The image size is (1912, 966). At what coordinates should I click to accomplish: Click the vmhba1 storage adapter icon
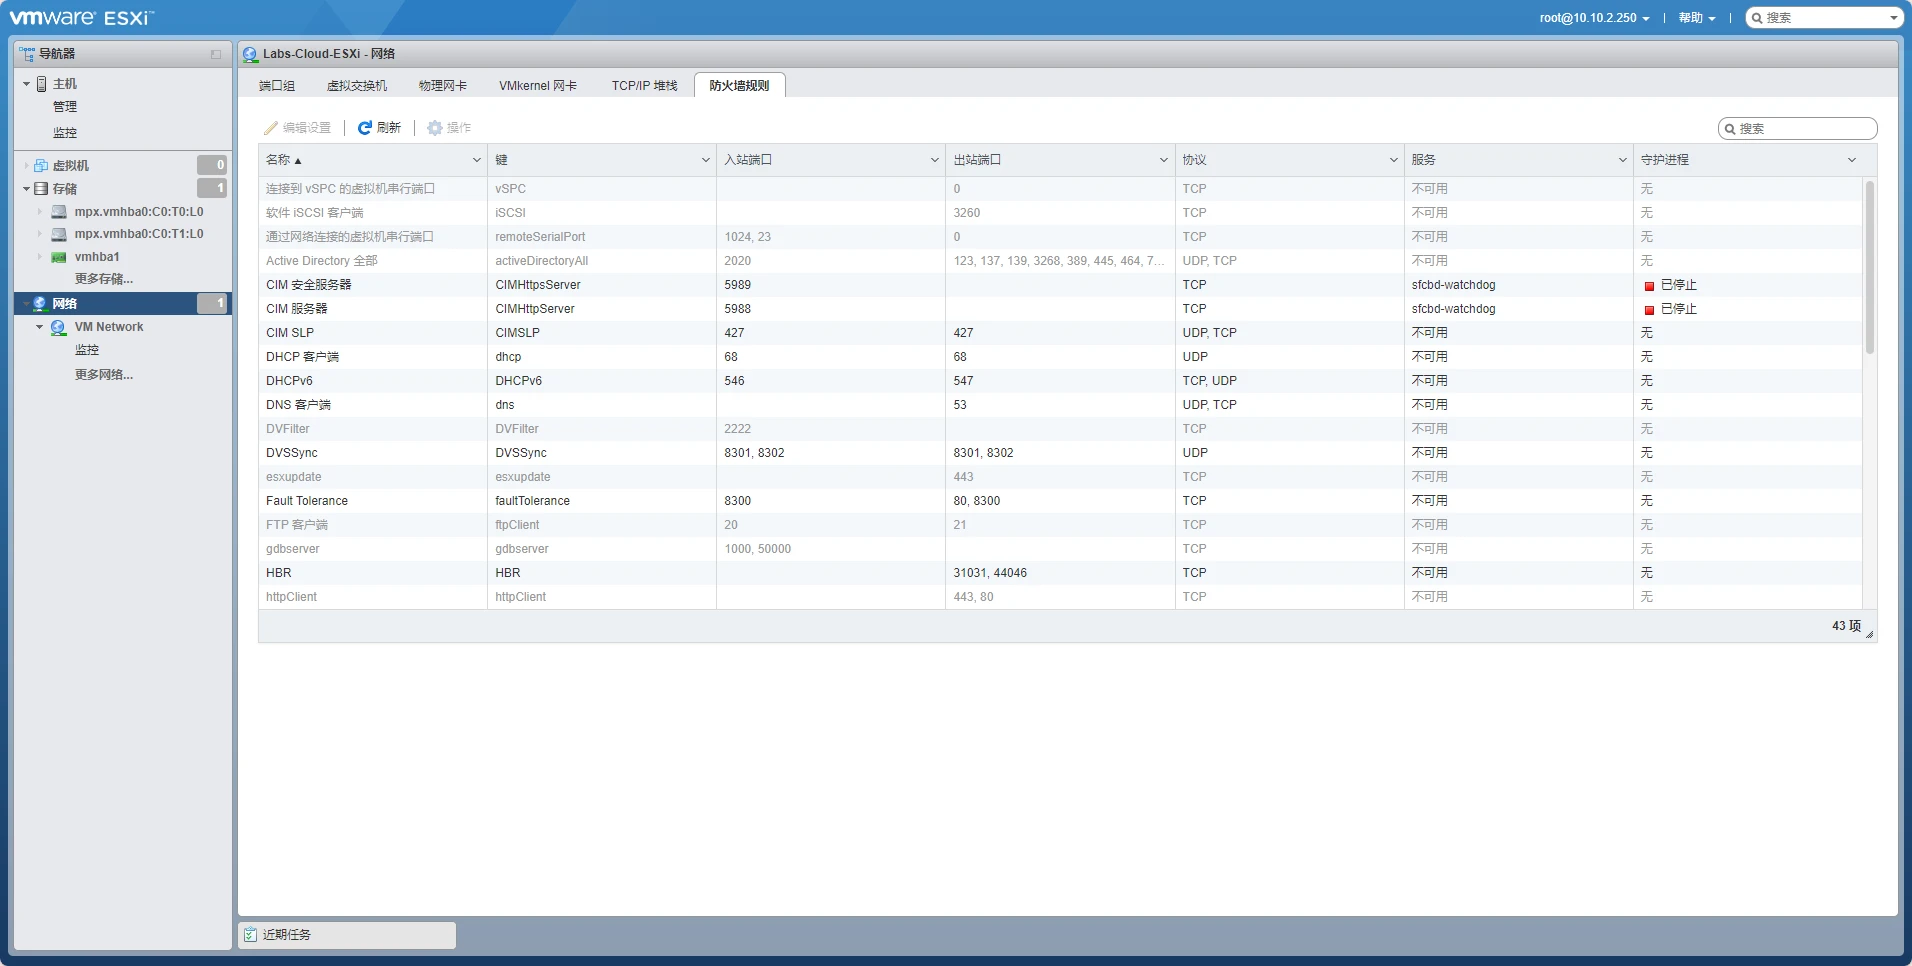point(59,257)
